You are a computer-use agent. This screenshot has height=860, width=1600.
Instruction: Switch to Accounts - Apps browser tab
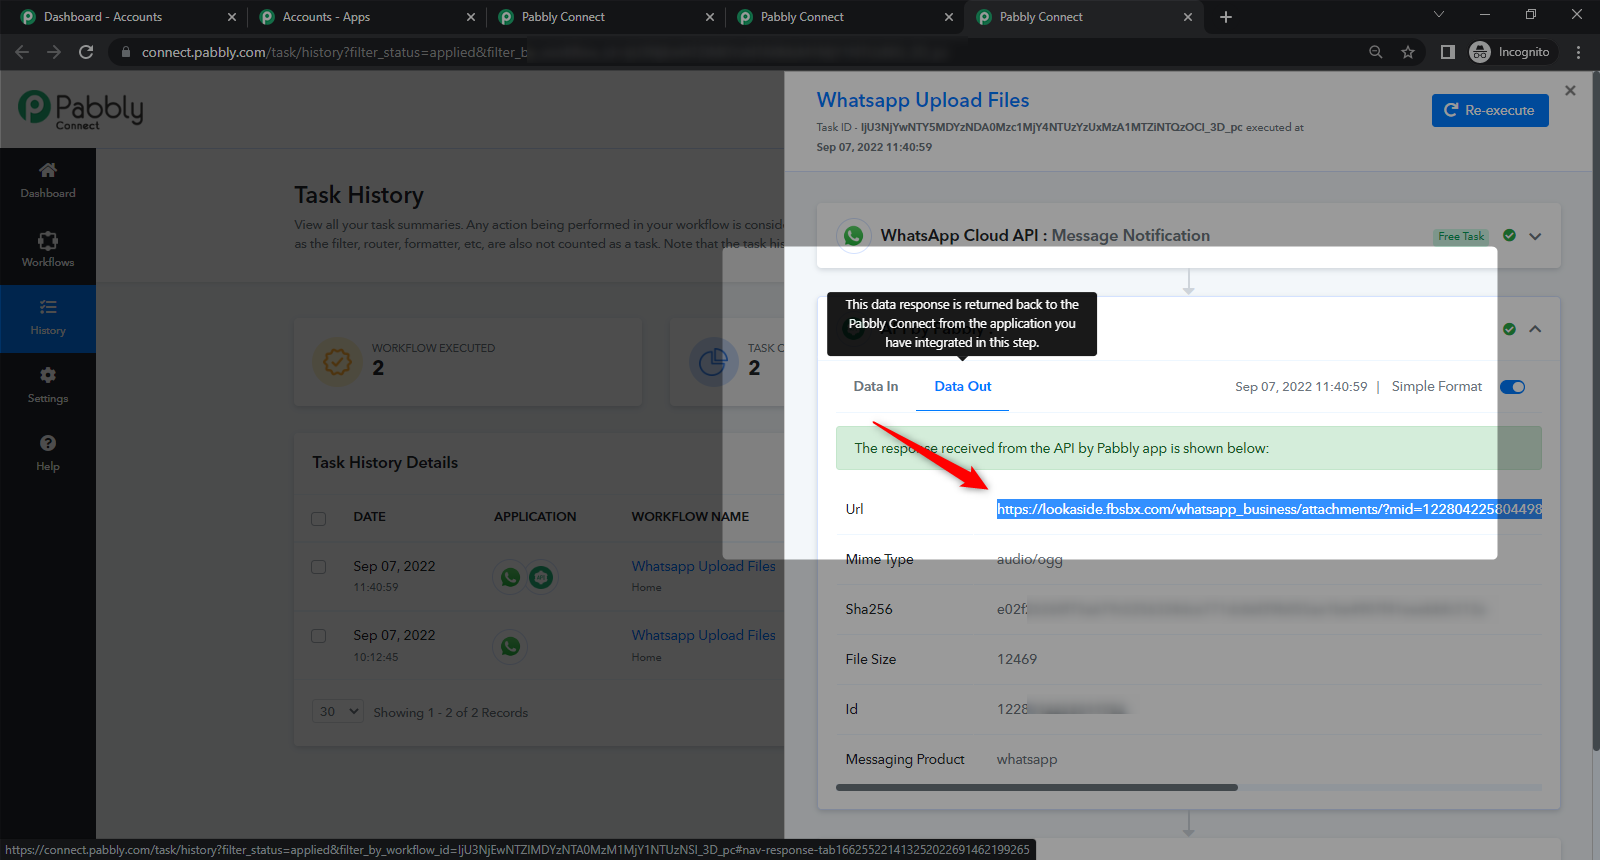(x=326, y=17)
